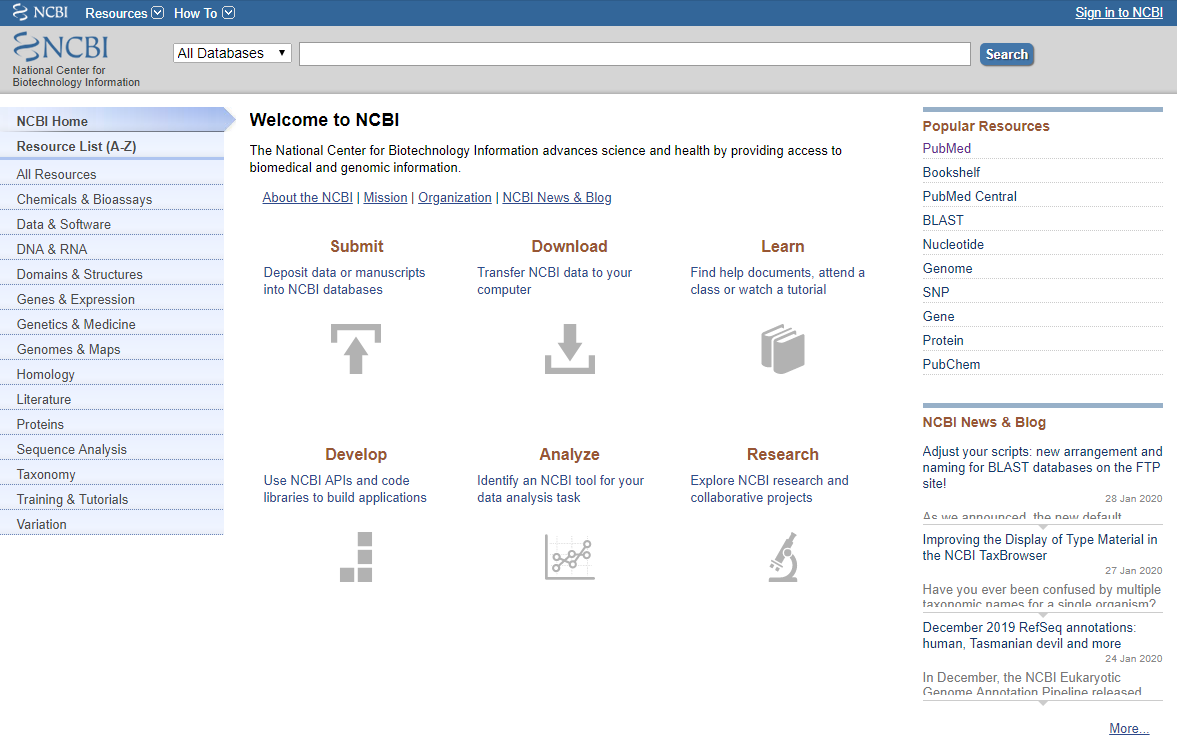
Task: Open the Resources dropdown menu
Action: coord(124,13)
